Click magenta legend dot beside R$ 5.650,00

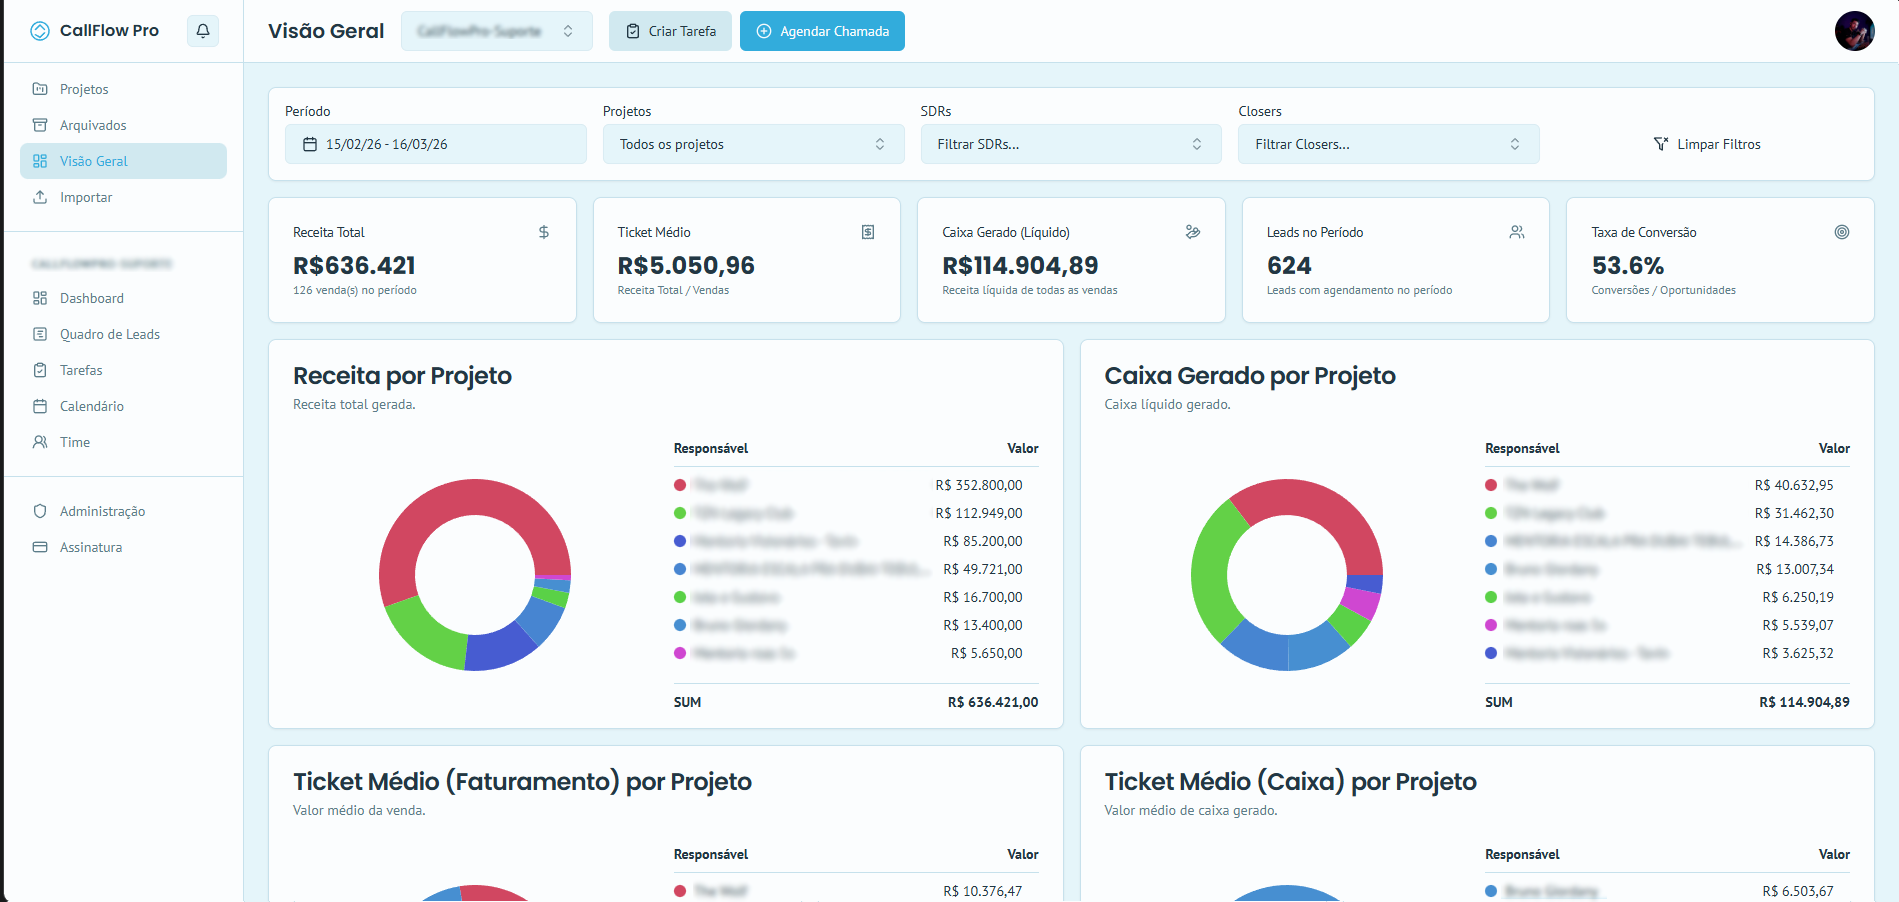coord(680,653)
